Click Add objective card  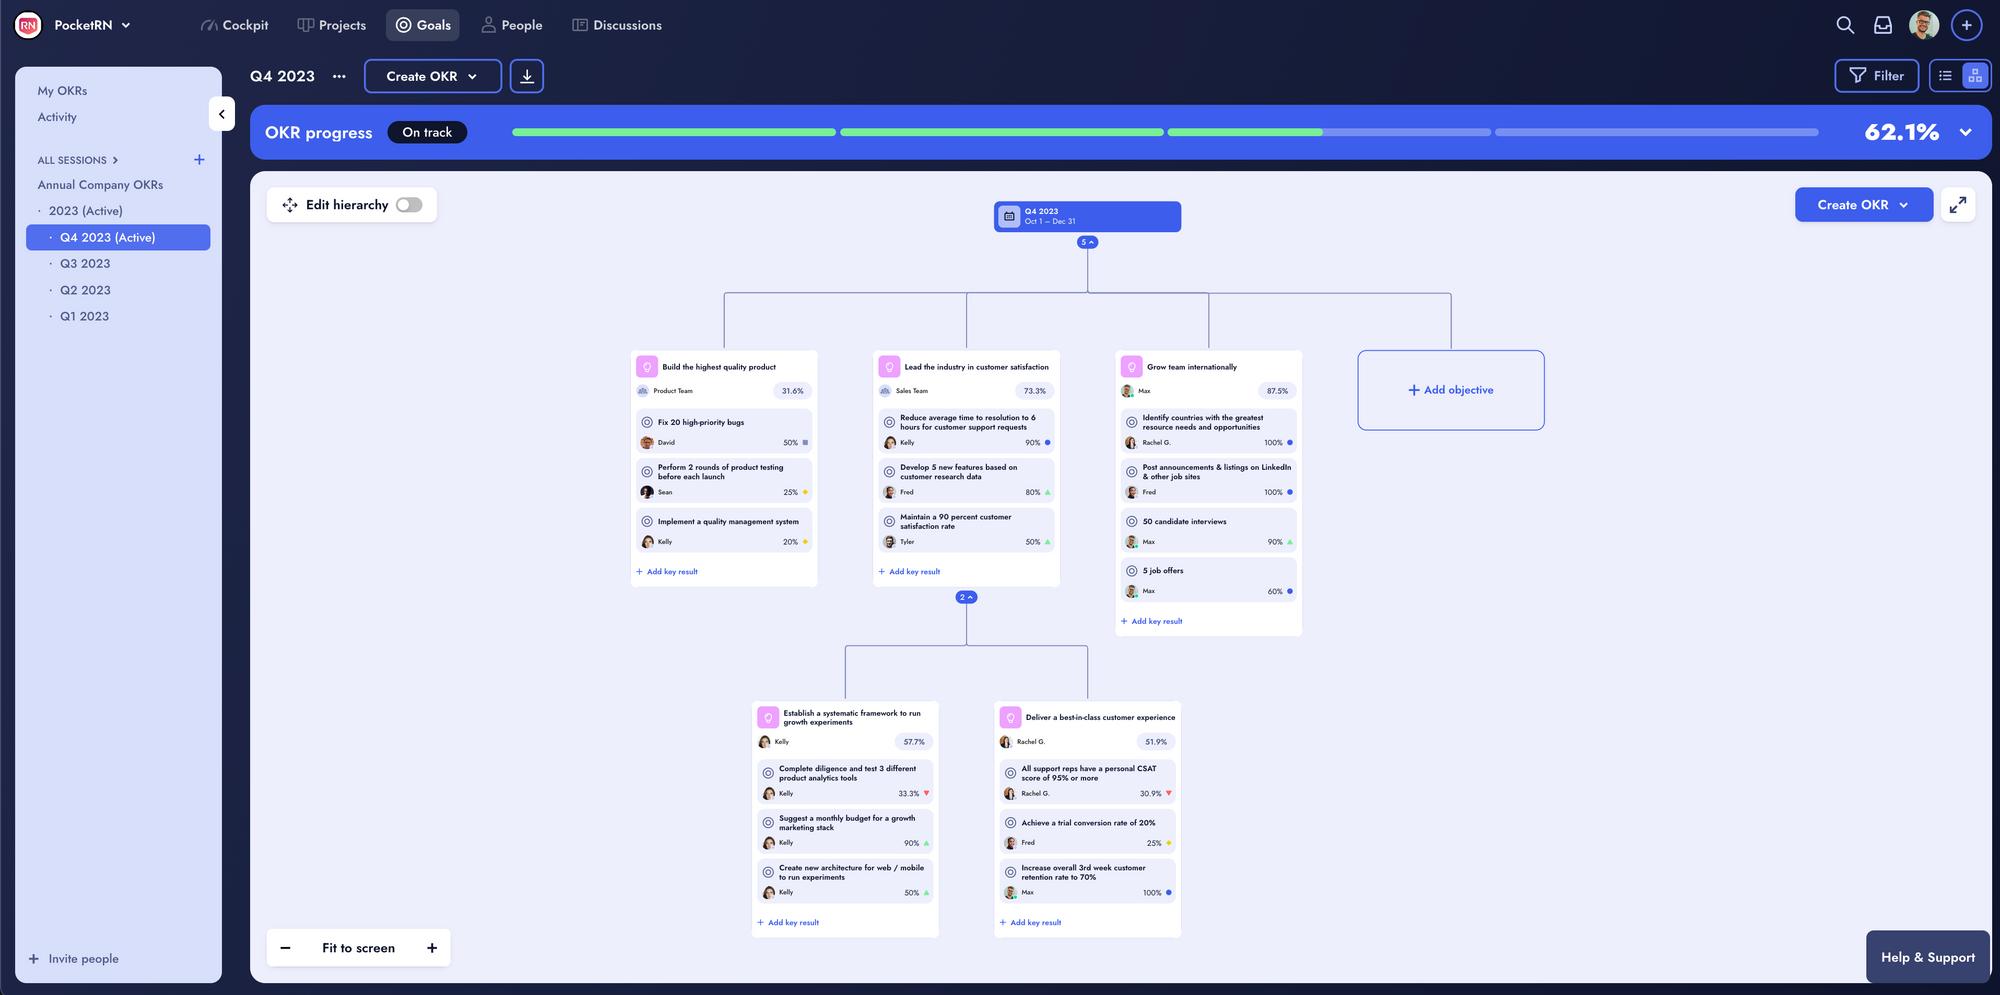coord(1450,390)
